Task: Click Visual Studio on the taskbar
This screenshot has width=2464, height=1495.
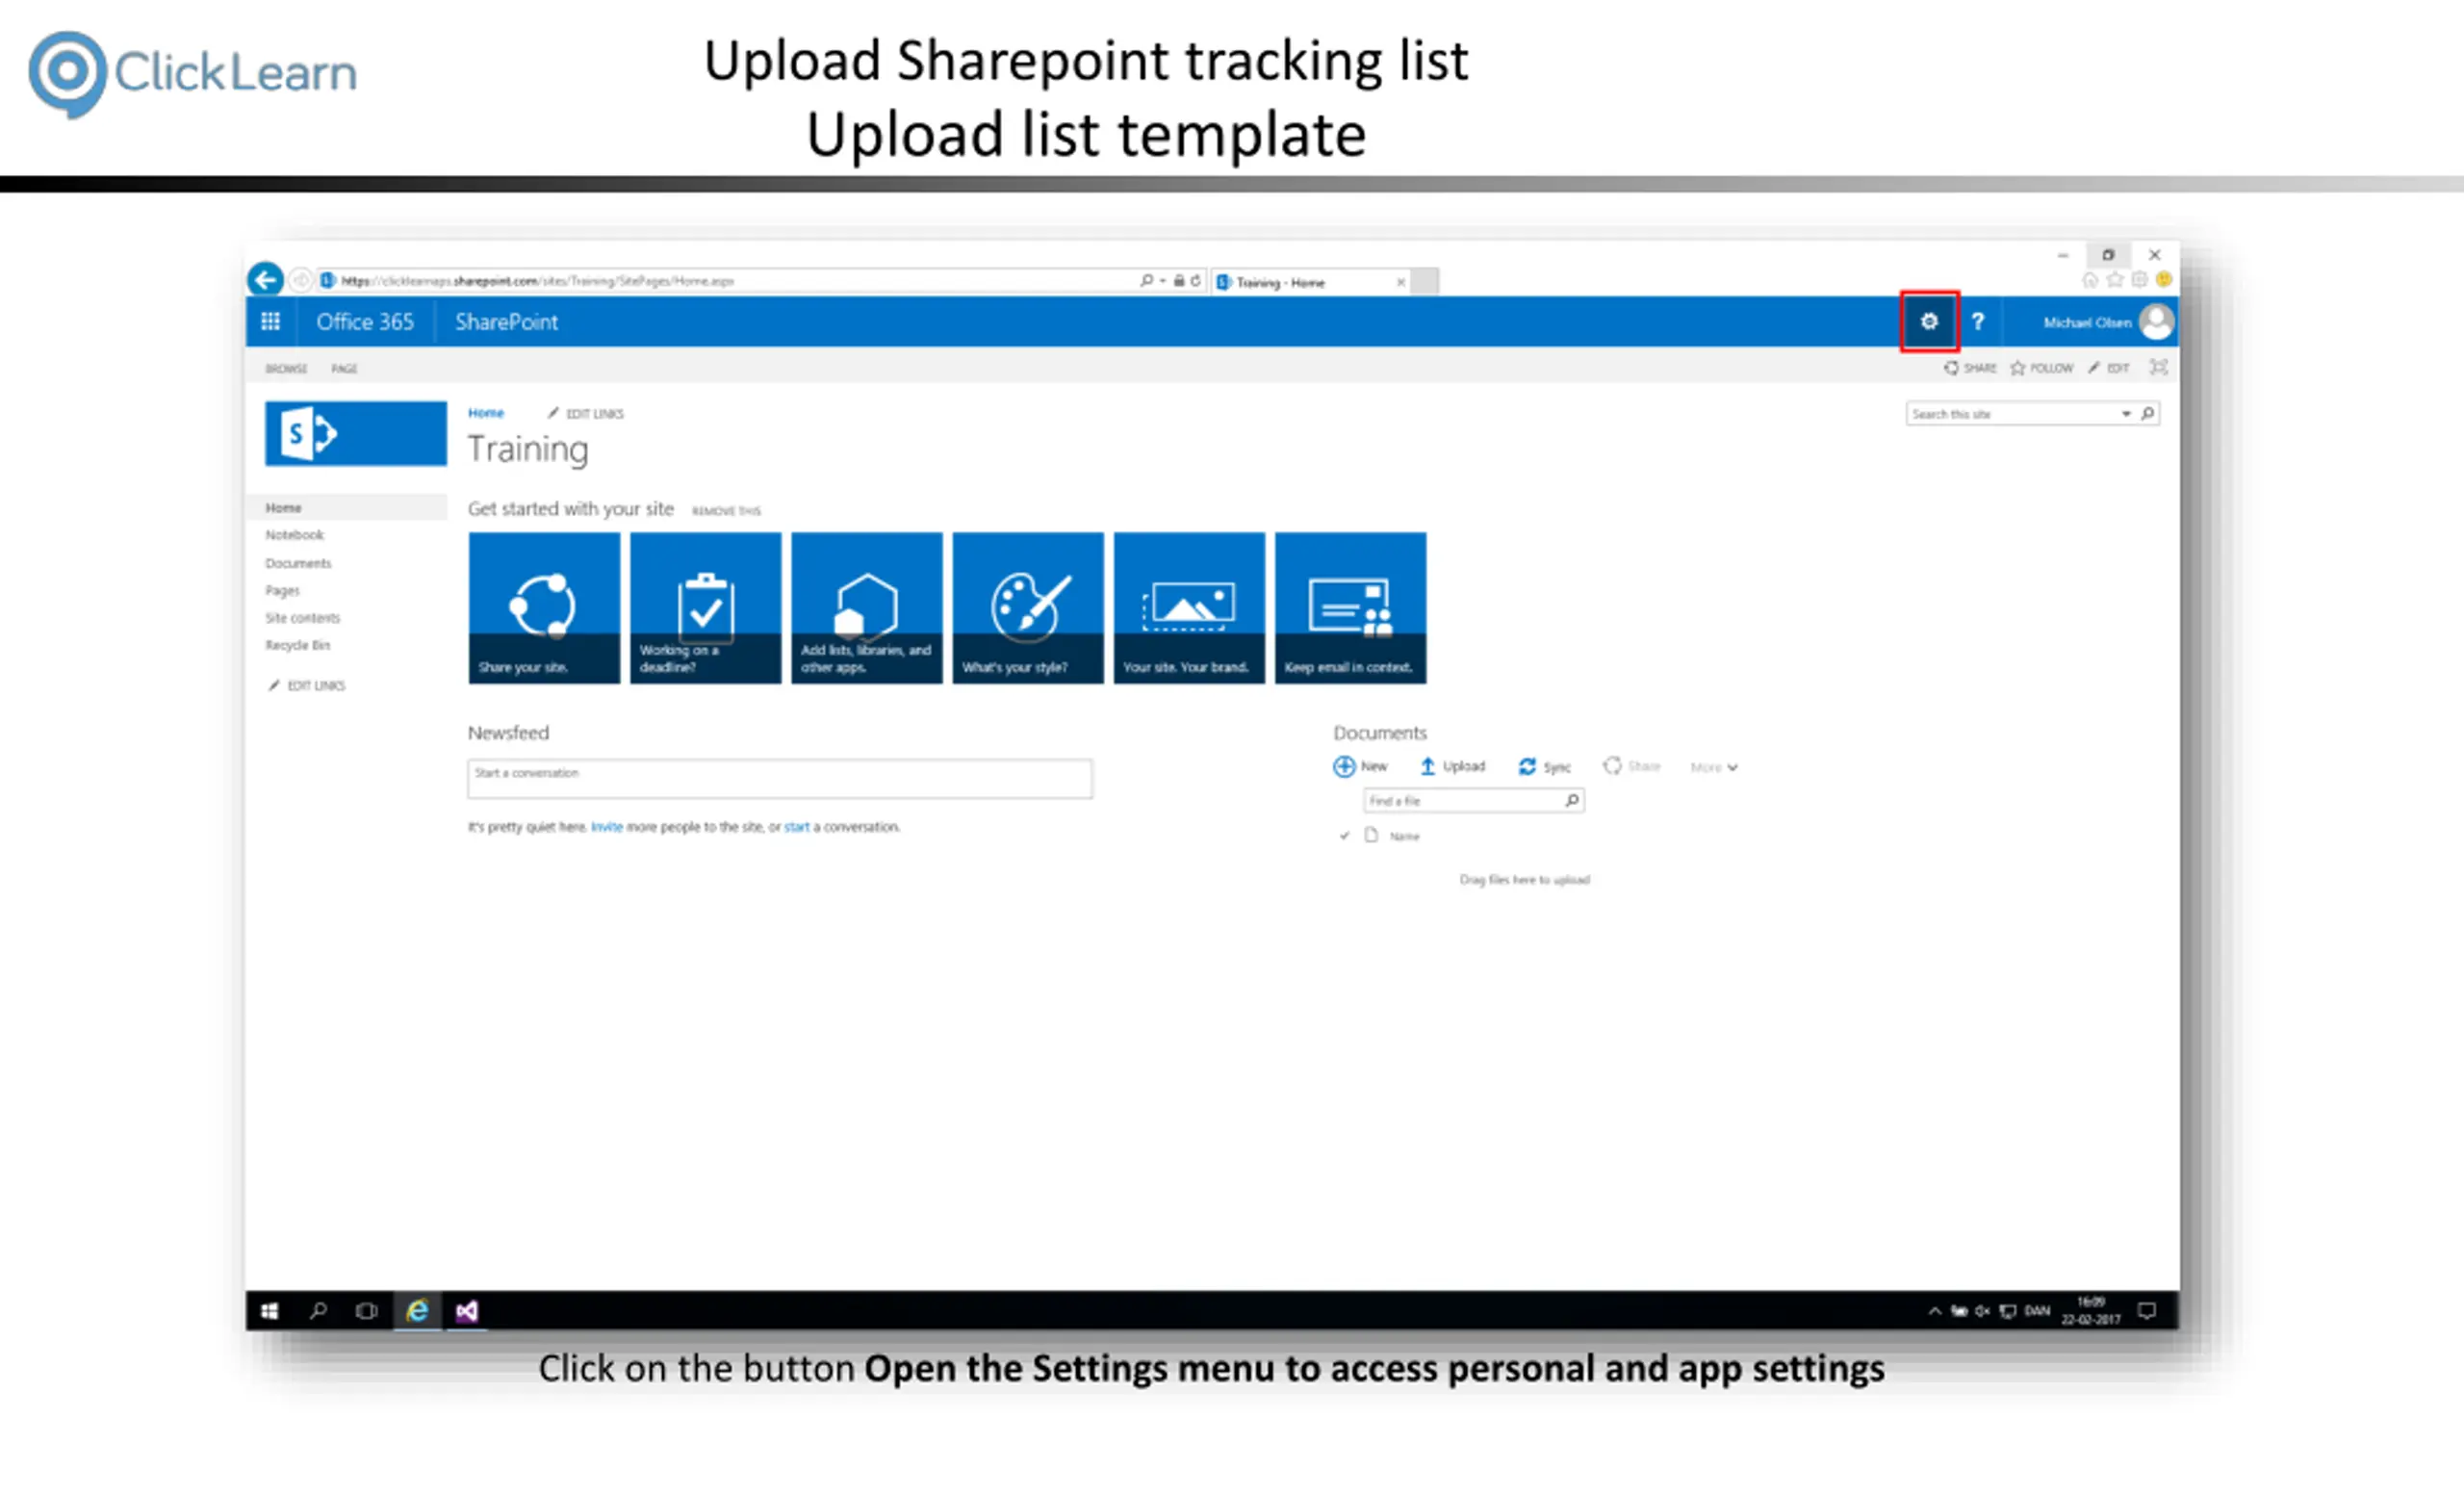Action: click(466, 1311)
